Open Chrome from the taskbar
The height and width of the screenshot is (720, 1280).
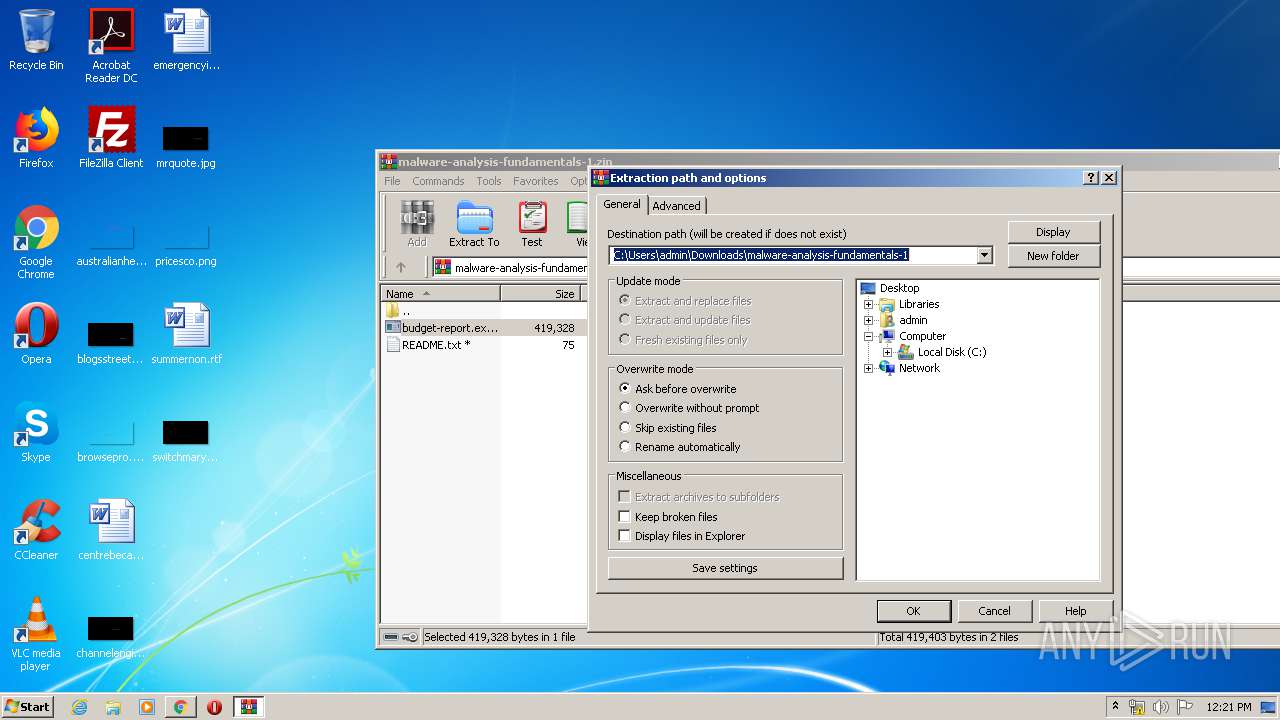[180, 707]
